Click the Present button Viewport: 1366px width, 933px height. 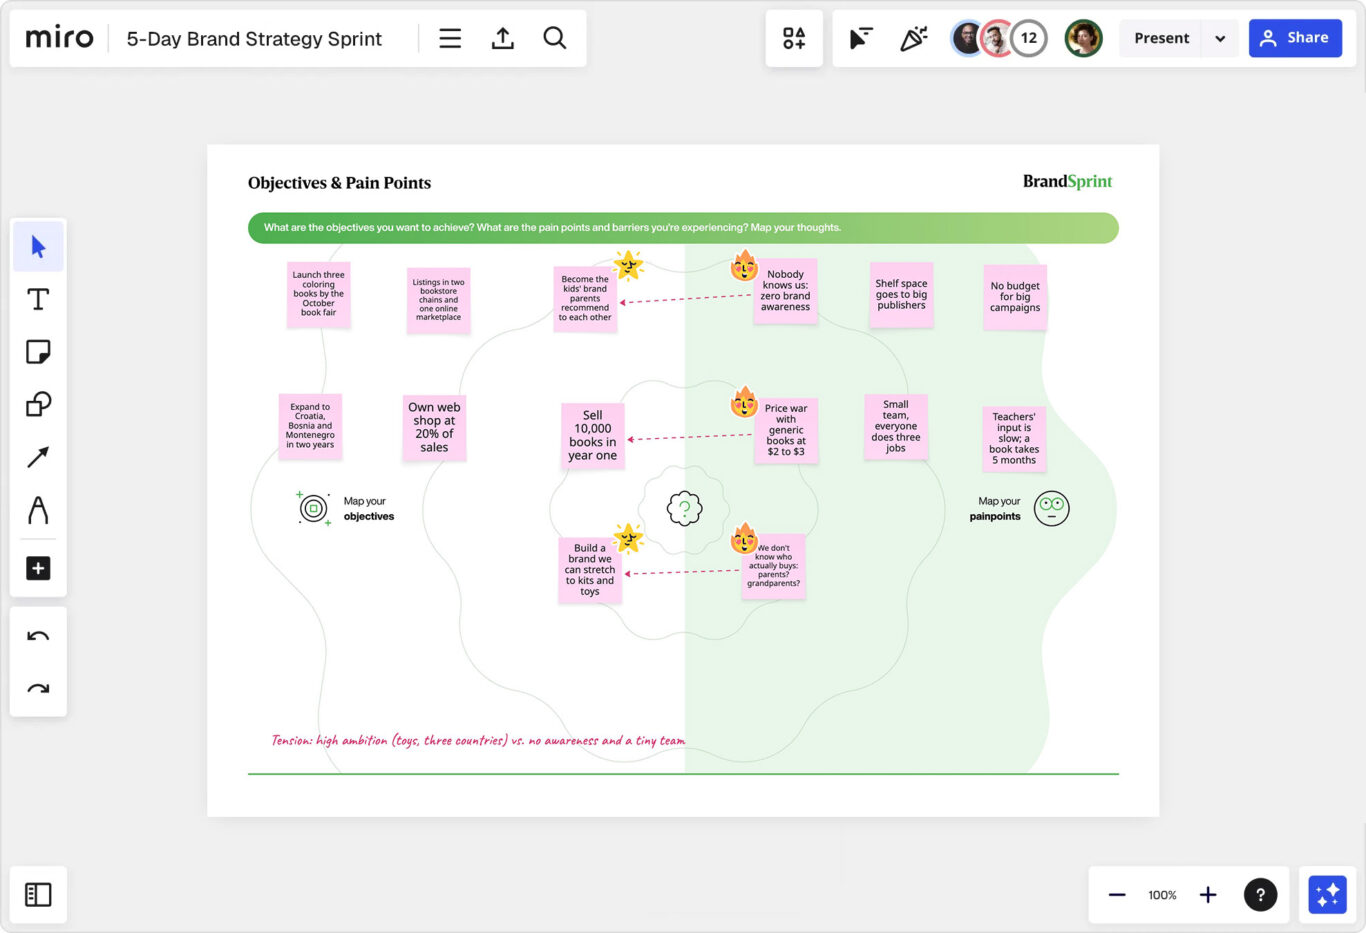1161,38
